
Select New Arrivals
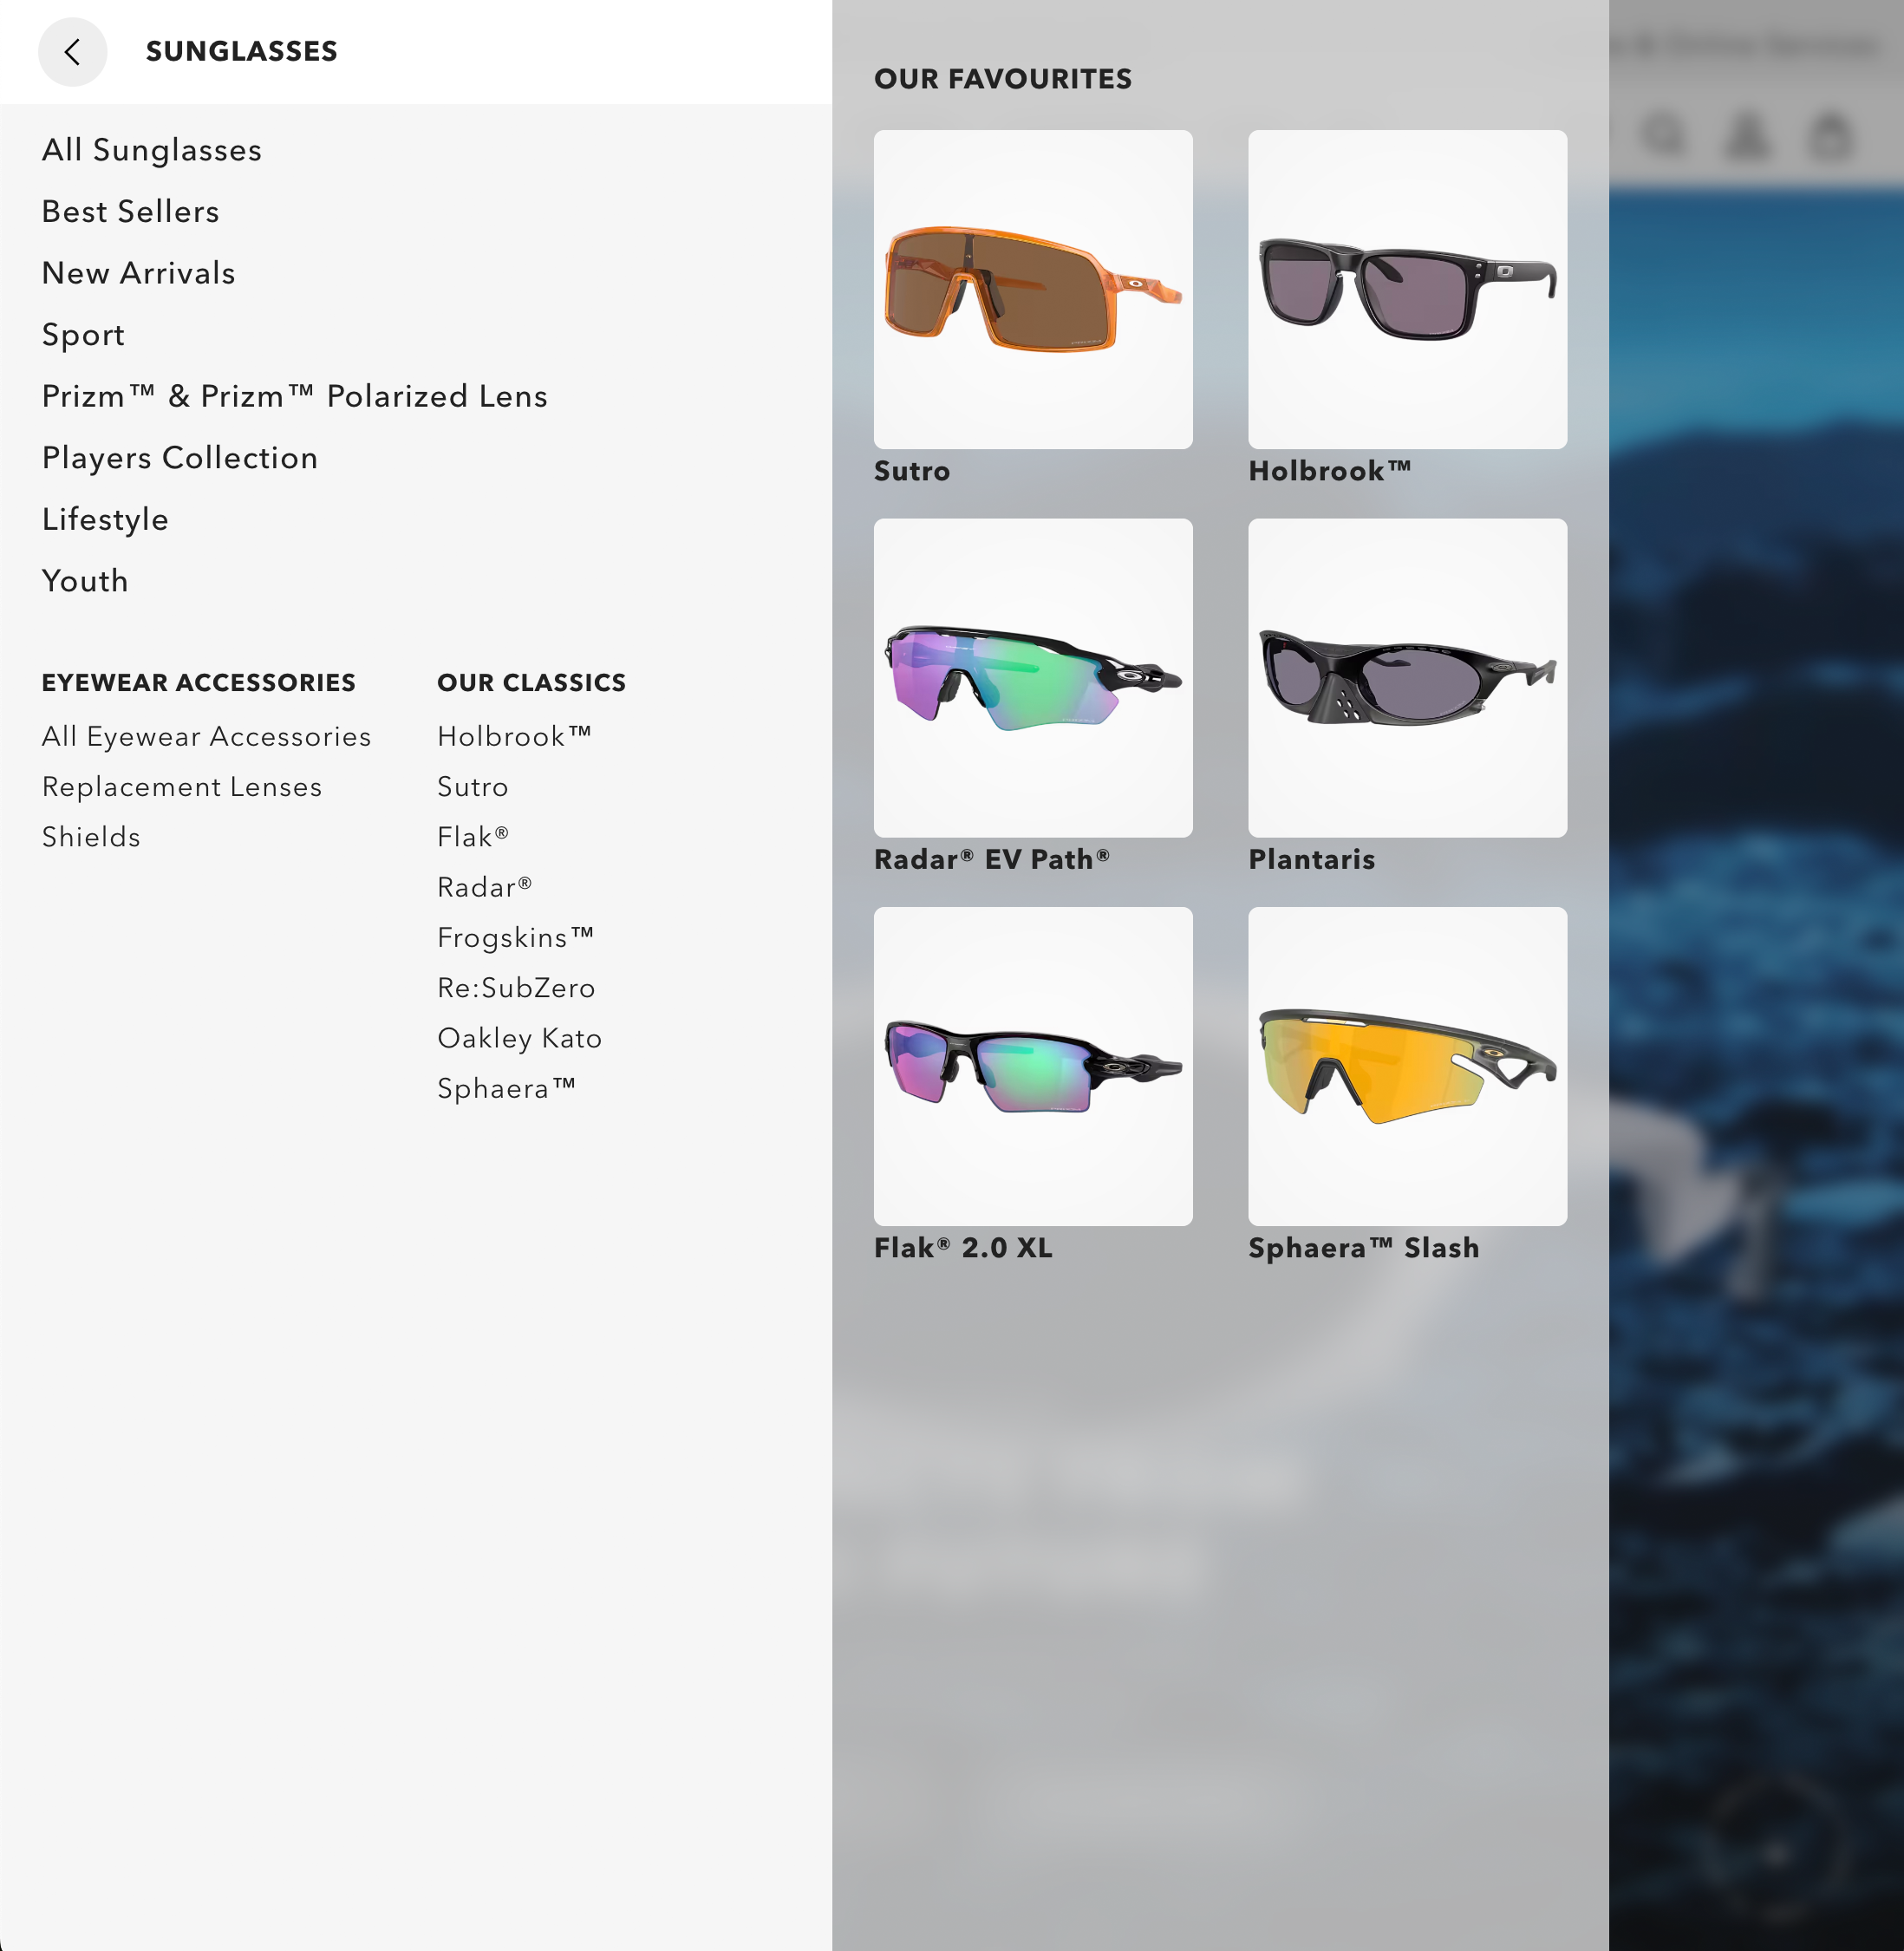pos(138,273)
